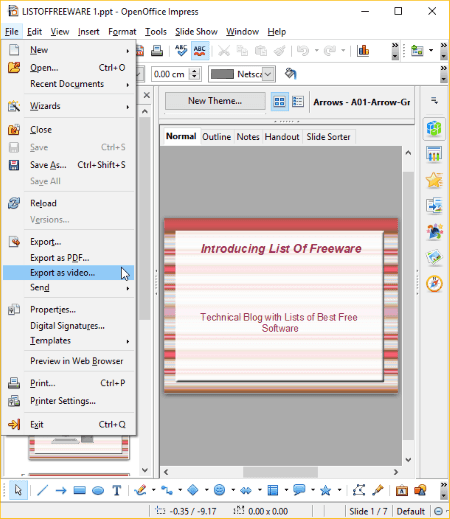Viewport: 450px width, 519px height.
Task: Run the Spelling and Grammar check icon
Action: pyautogui.click(x=181, y=51)
